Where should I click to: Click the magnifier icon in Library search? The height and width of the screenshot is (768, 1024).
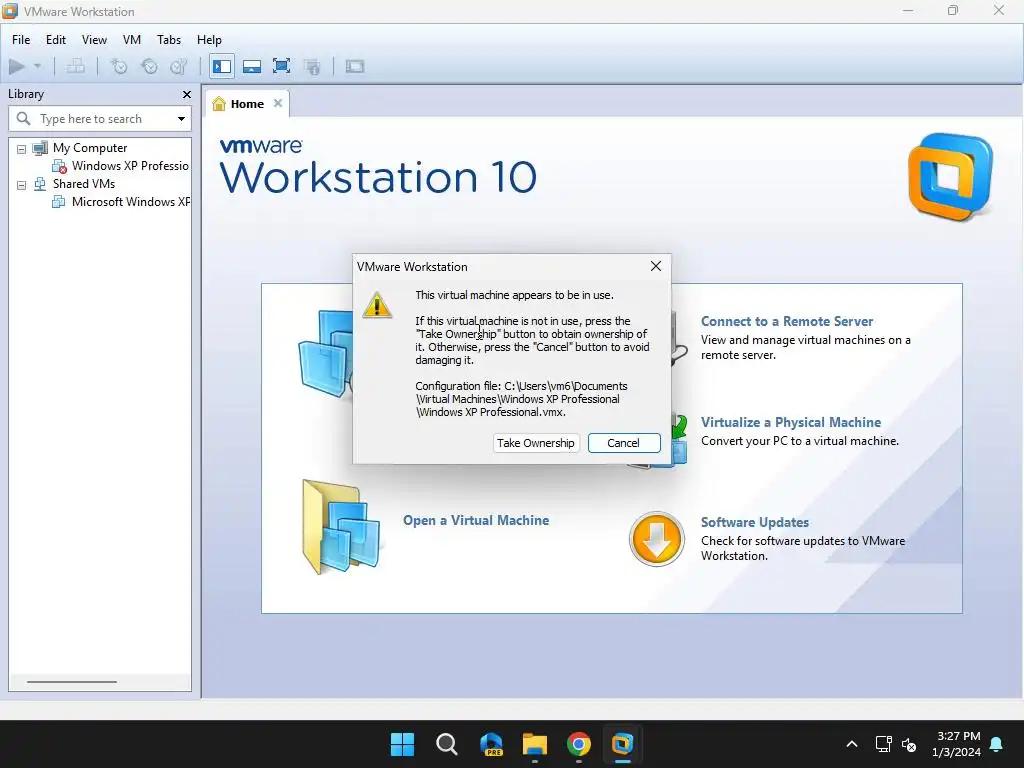(24, 119)
